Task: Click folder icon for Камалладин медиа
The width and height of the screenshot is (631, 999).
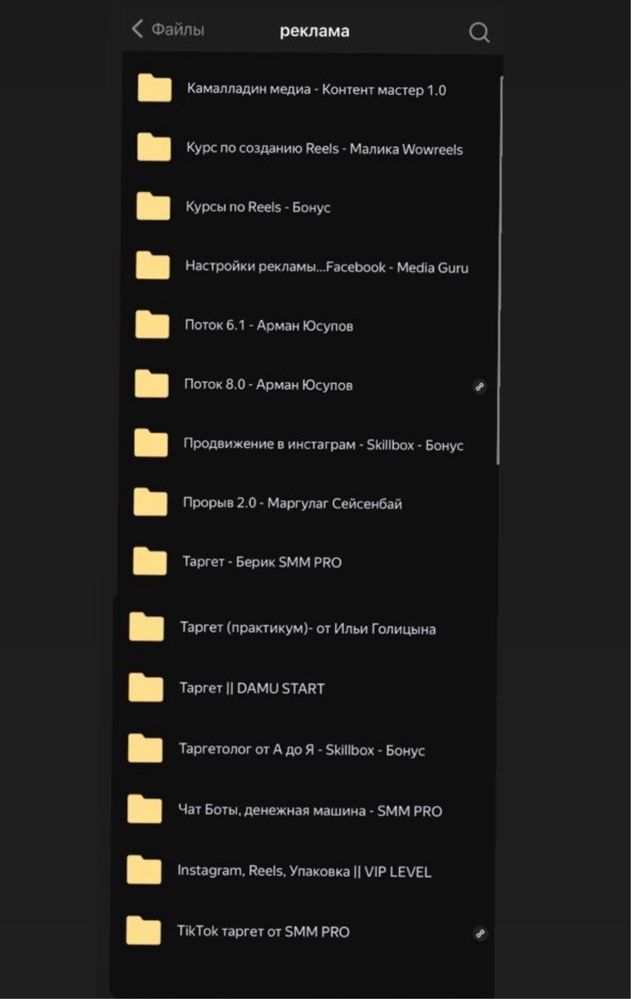Action: pos(155,88)
